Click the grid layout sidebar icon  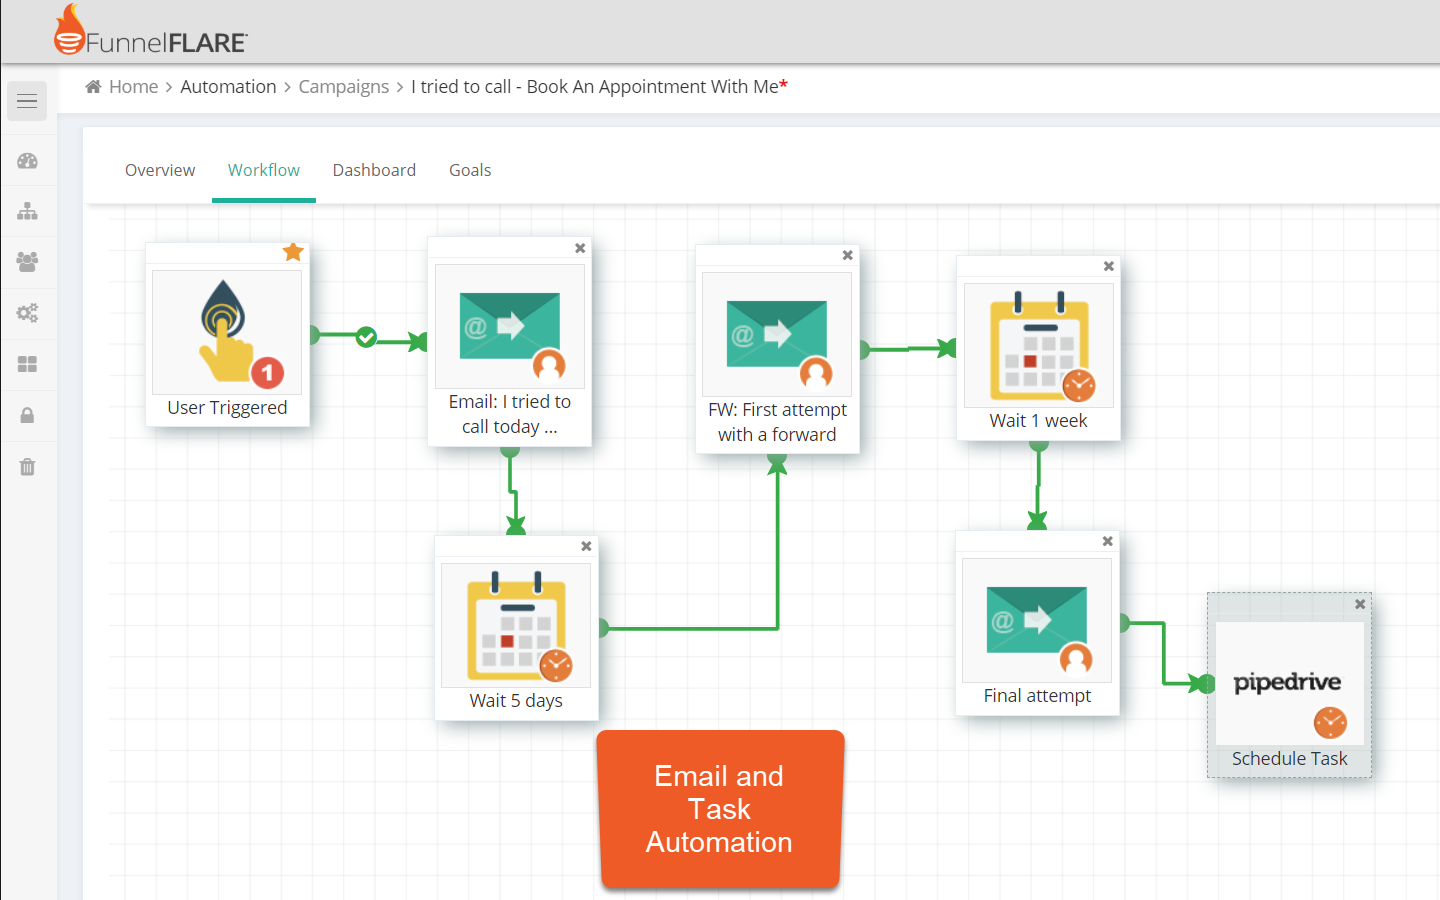27,364
